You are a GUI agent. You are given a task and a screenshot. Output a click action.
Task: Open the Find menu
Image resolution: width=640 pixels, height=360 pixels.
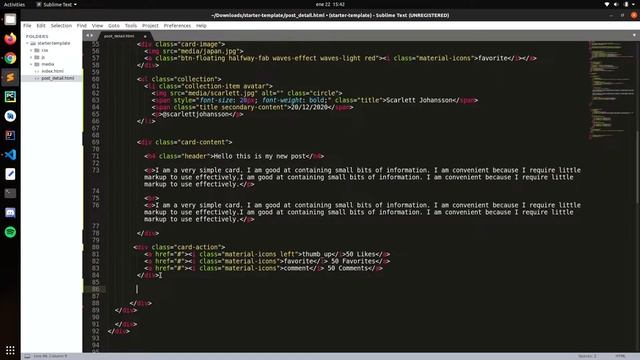point(82,26)
